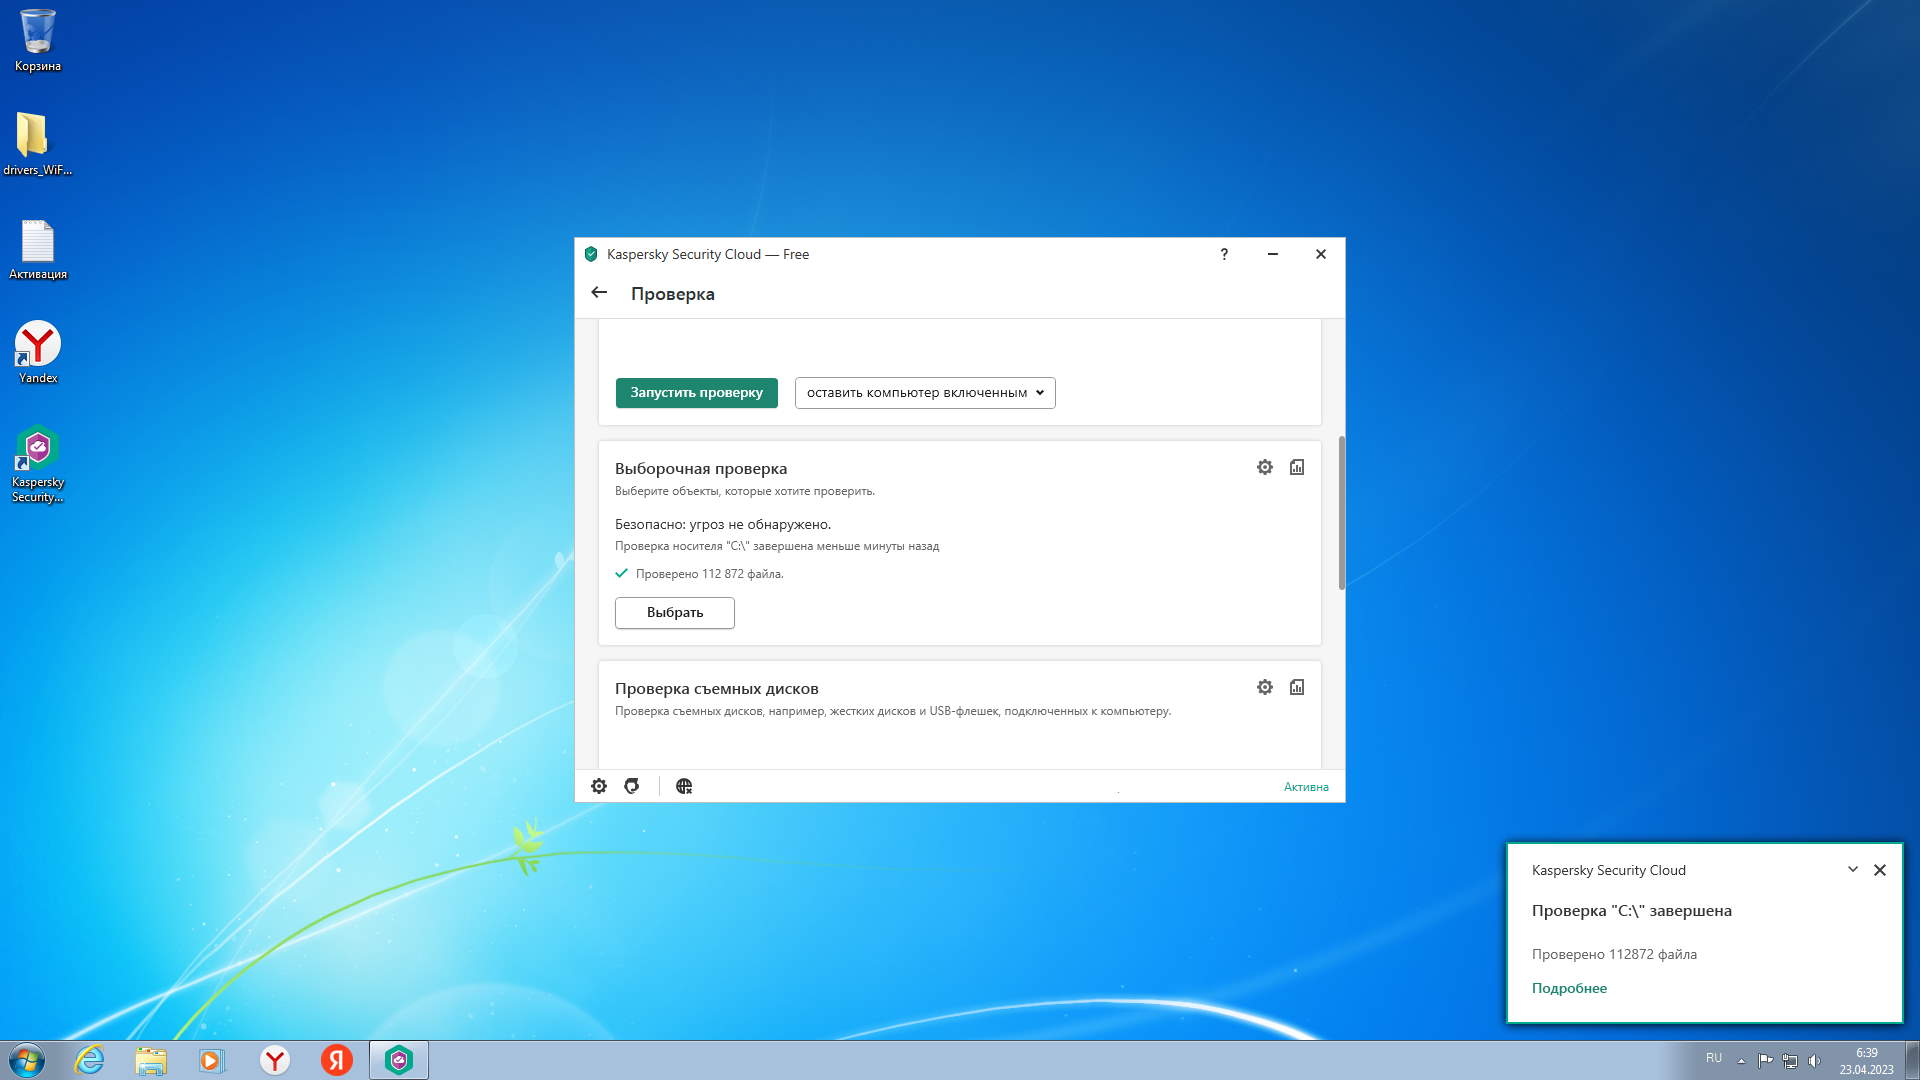1920x1080 pixels.
Task: Click the 'Запустить проверку' button
Action: 696,393
